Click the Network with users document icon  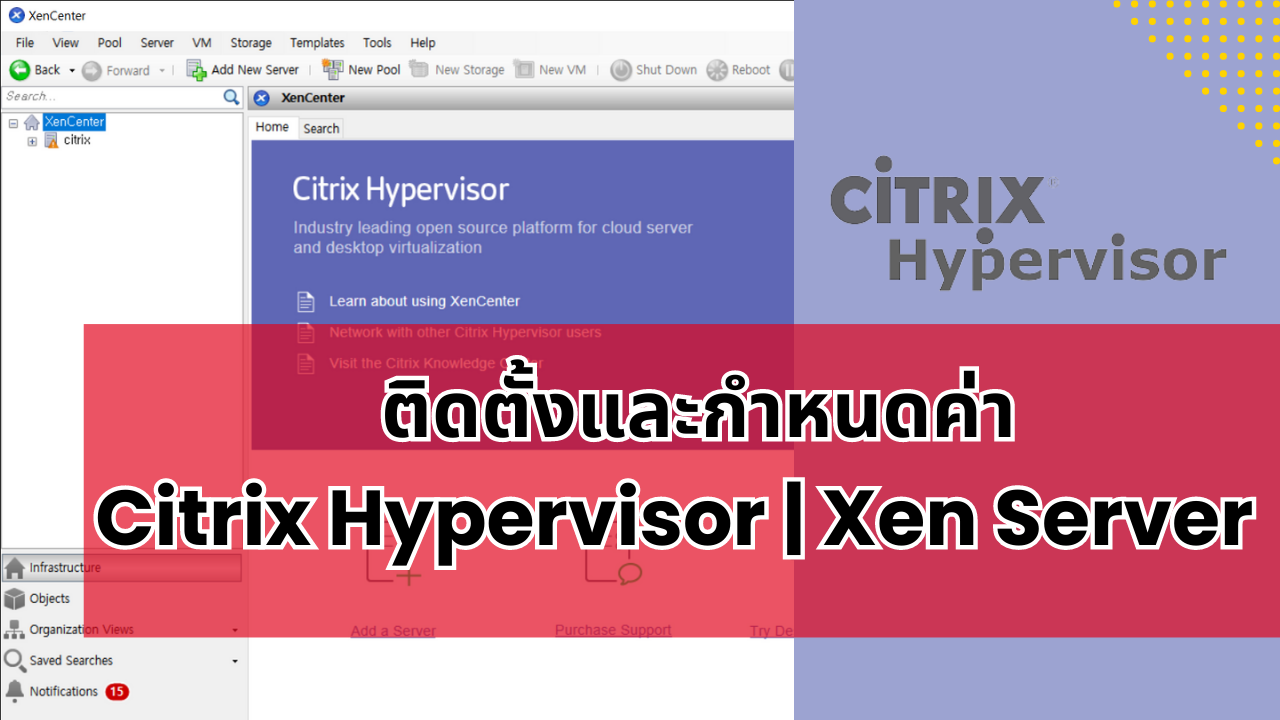click(x=306, y=332)
